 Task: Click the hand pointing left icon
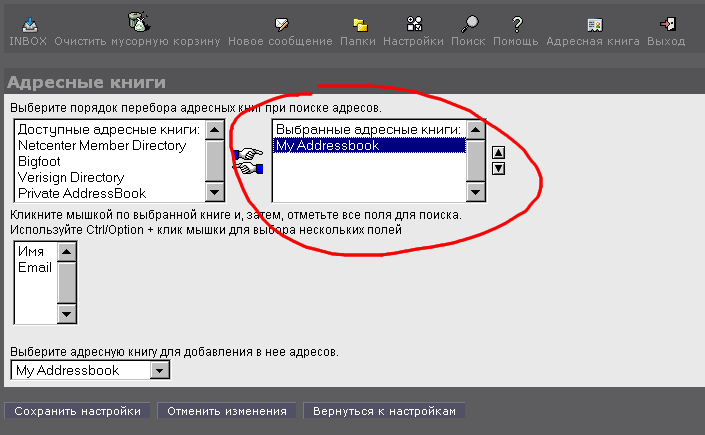tap(248, 168)
